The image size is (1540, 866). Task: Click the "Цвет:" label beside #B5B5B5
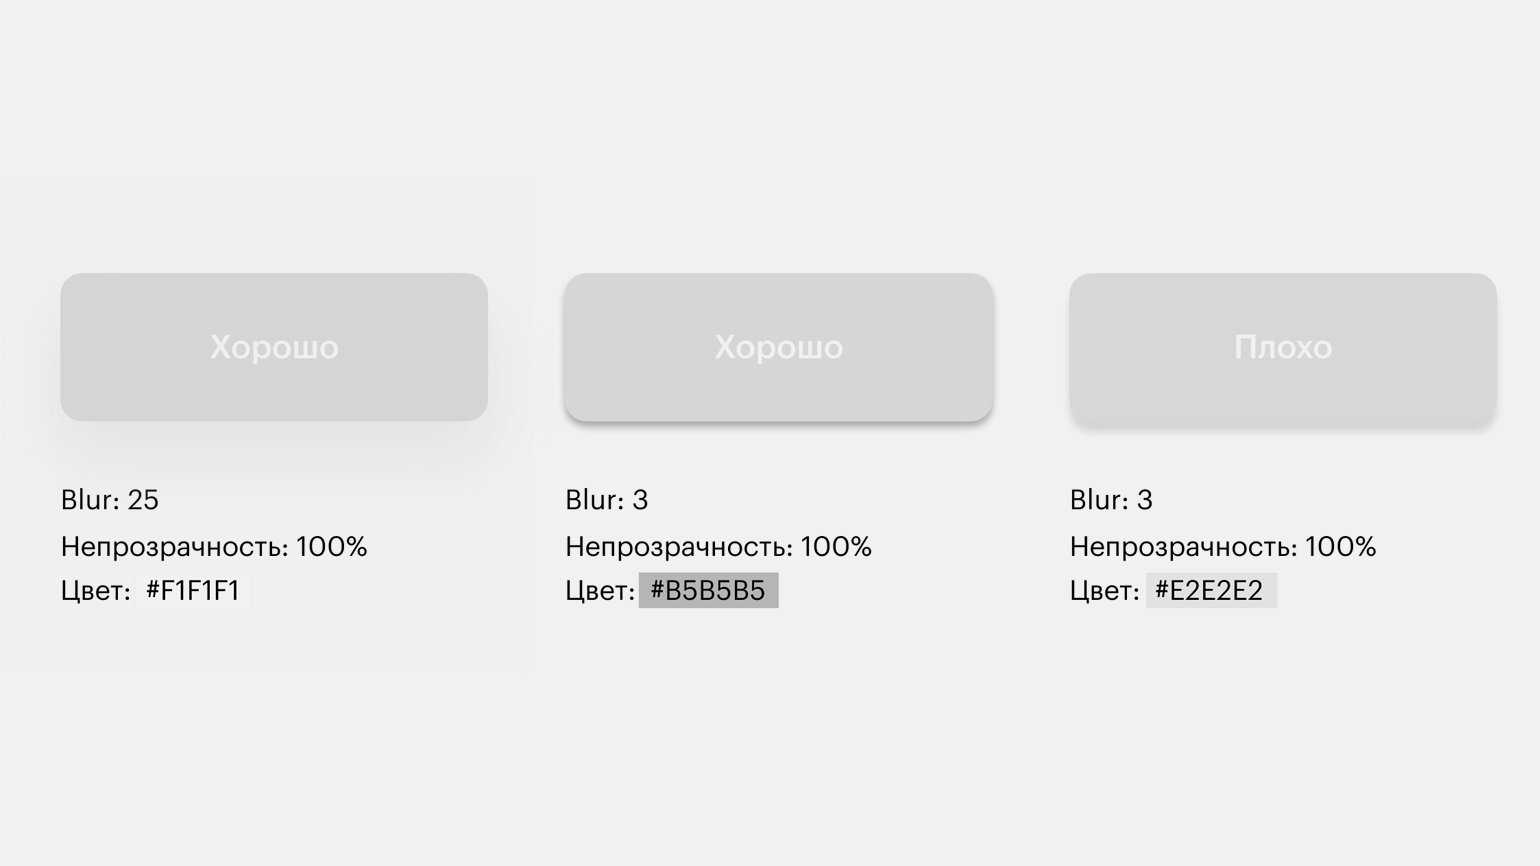[599, 591]
